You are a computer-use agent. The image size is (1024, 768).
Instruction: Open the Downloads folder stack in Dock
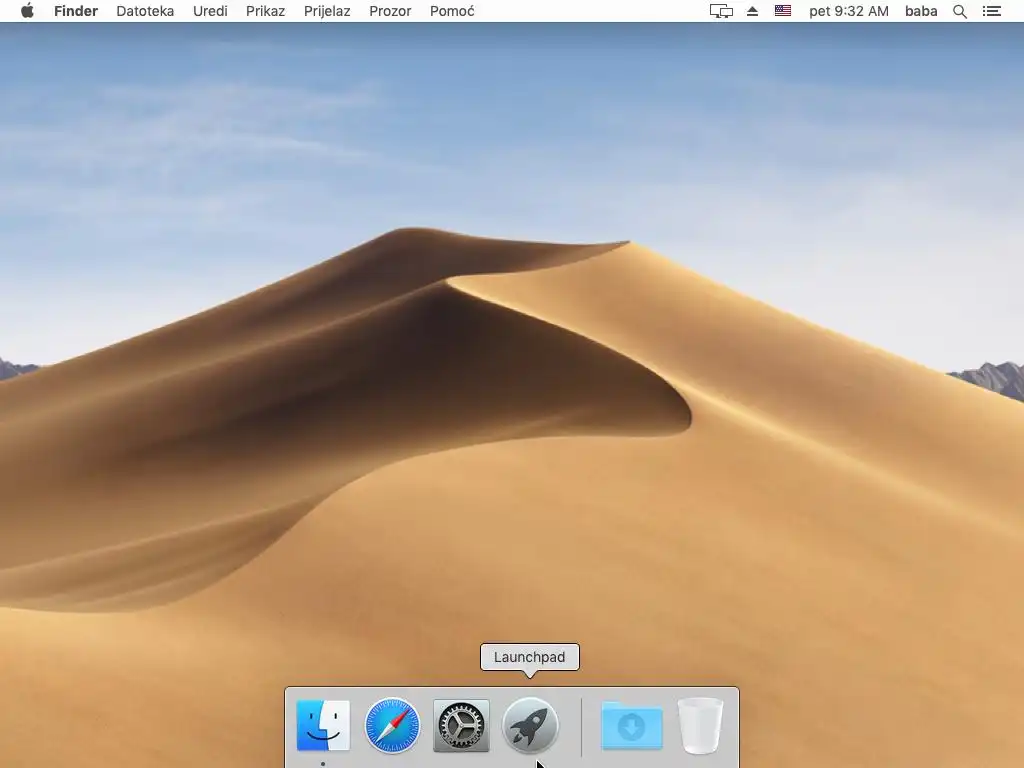point(632,725)
